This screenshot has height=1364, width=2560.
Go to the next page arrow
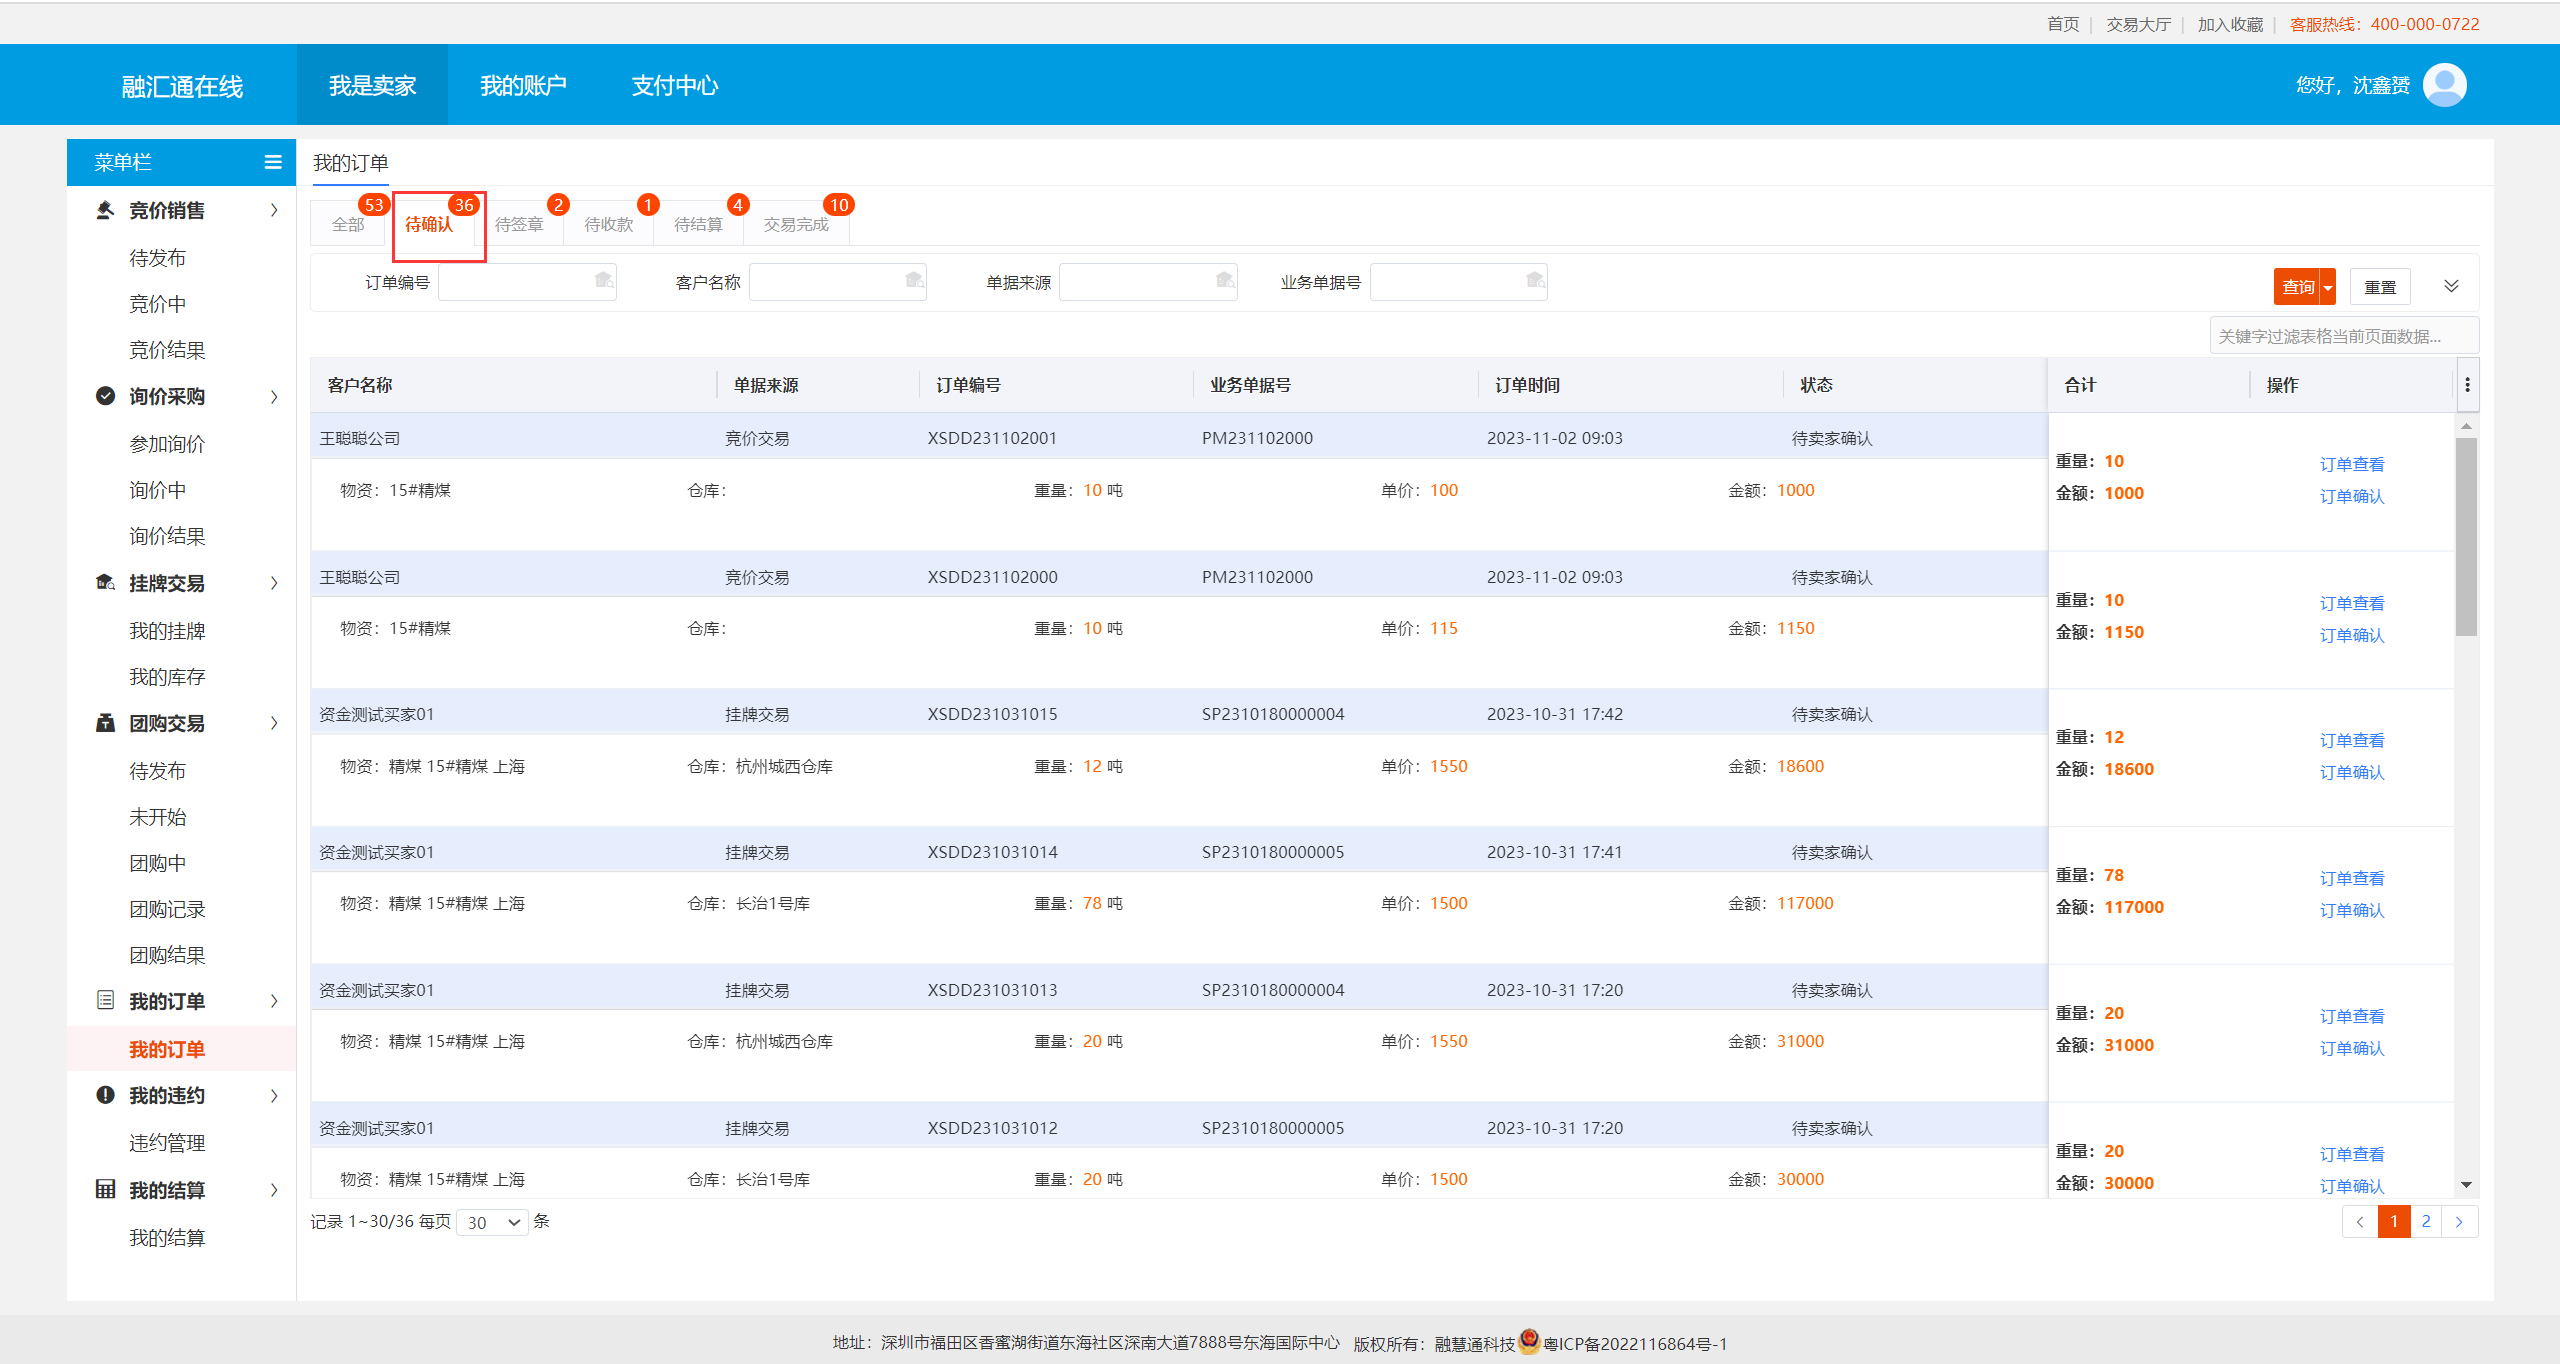pos(2459,1222)
